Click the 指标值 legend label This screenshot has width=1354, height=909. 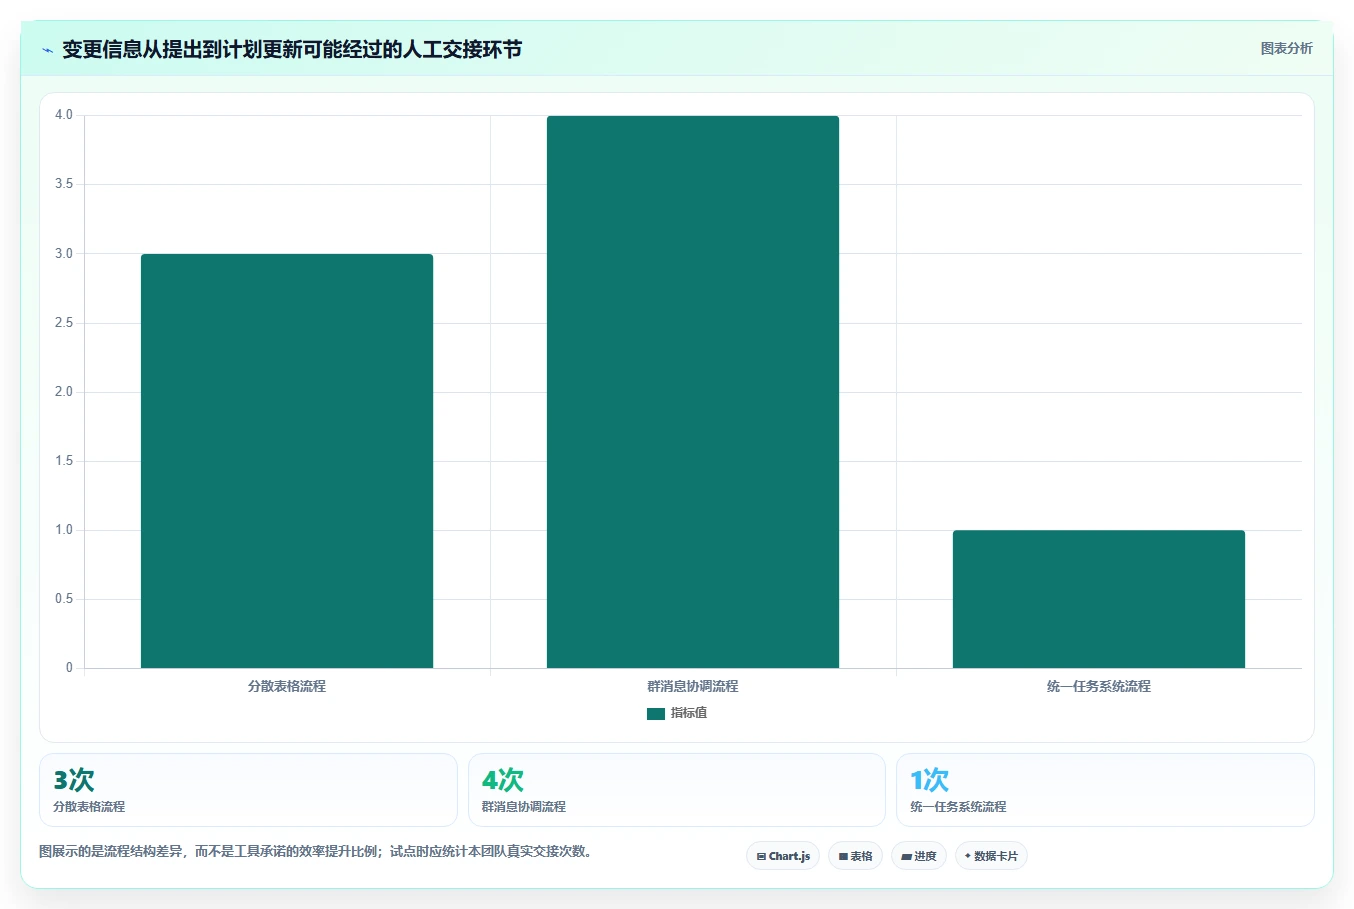click(x=689, y=713)
